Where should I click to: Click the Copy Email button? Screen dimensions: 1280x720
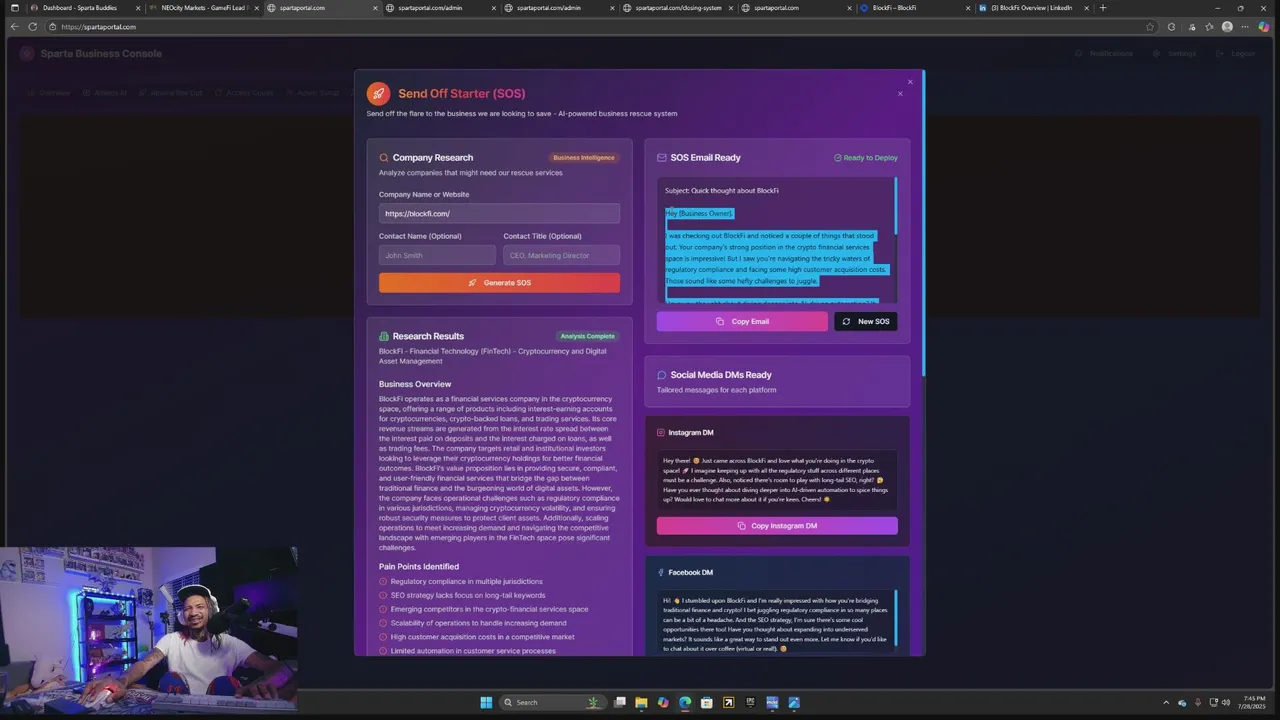[x=742, y=321]
